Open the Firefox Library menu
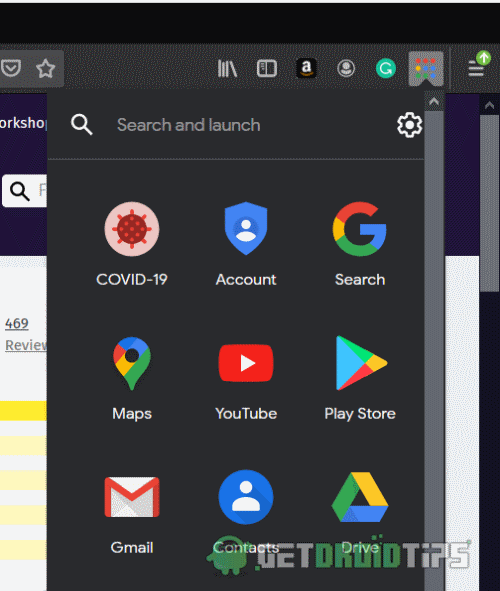Screen dimensions: 500x591 coord(227,69)
